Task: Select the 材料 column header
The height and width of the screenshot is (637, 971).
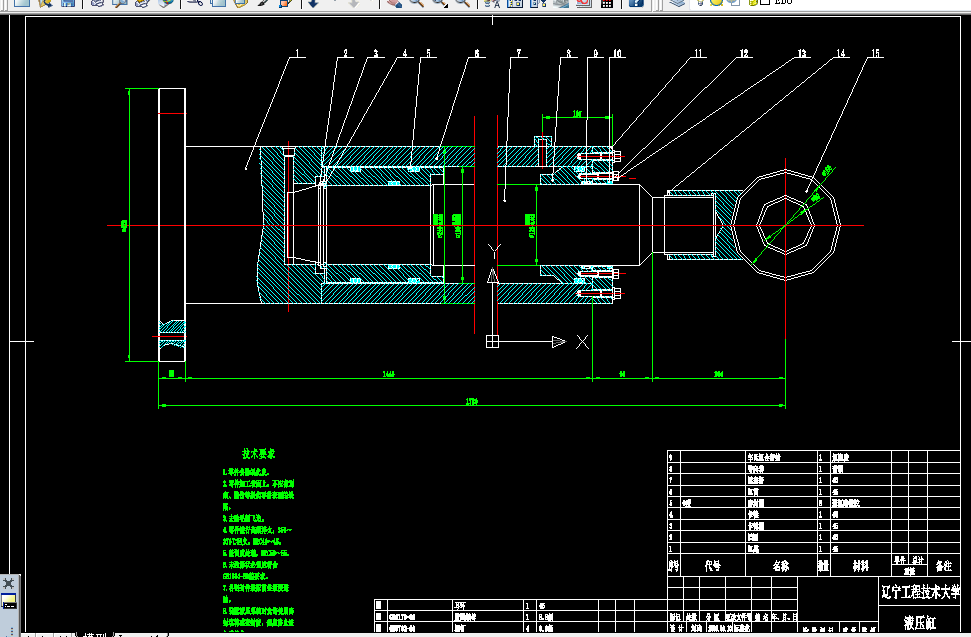Action: [x=860, y=566]
